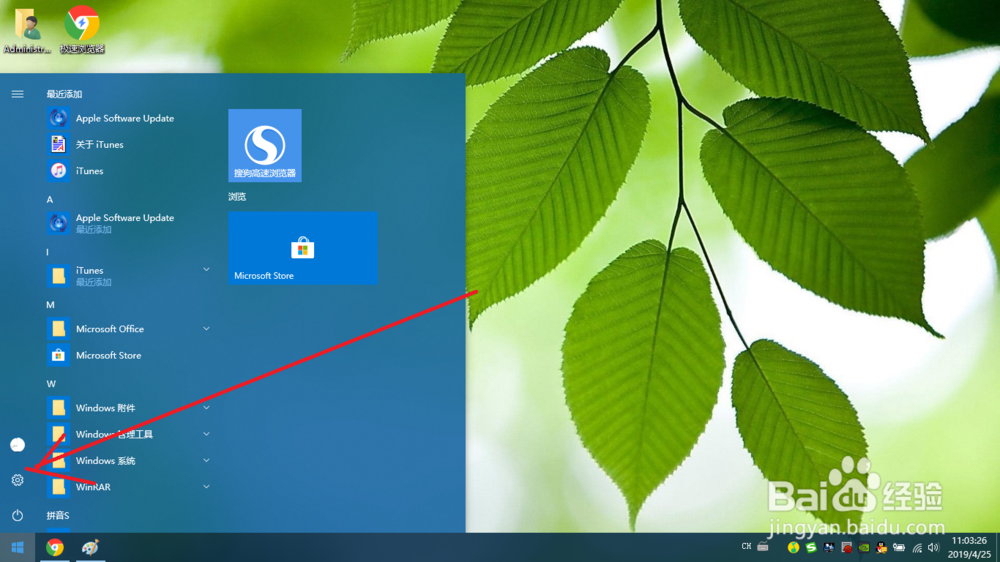Click the battery/power tray icon

click(899, 547)
